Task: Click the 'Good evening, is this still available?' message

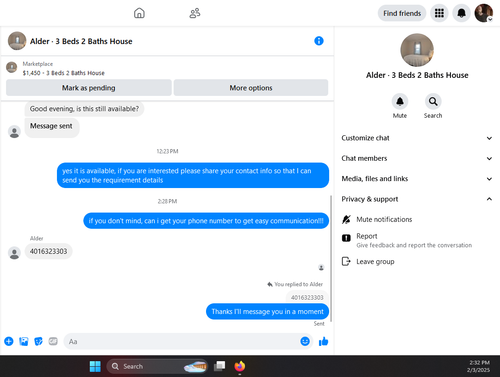Action: (x=84, y=109)
